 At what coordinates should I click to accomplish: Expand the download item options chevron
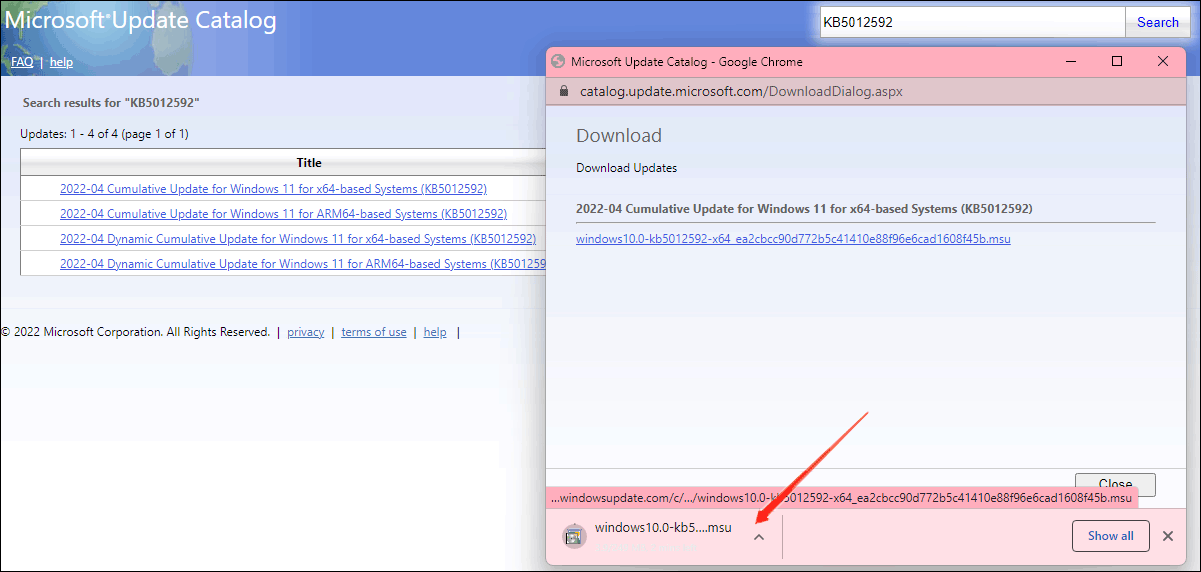[x=759, y=537]
